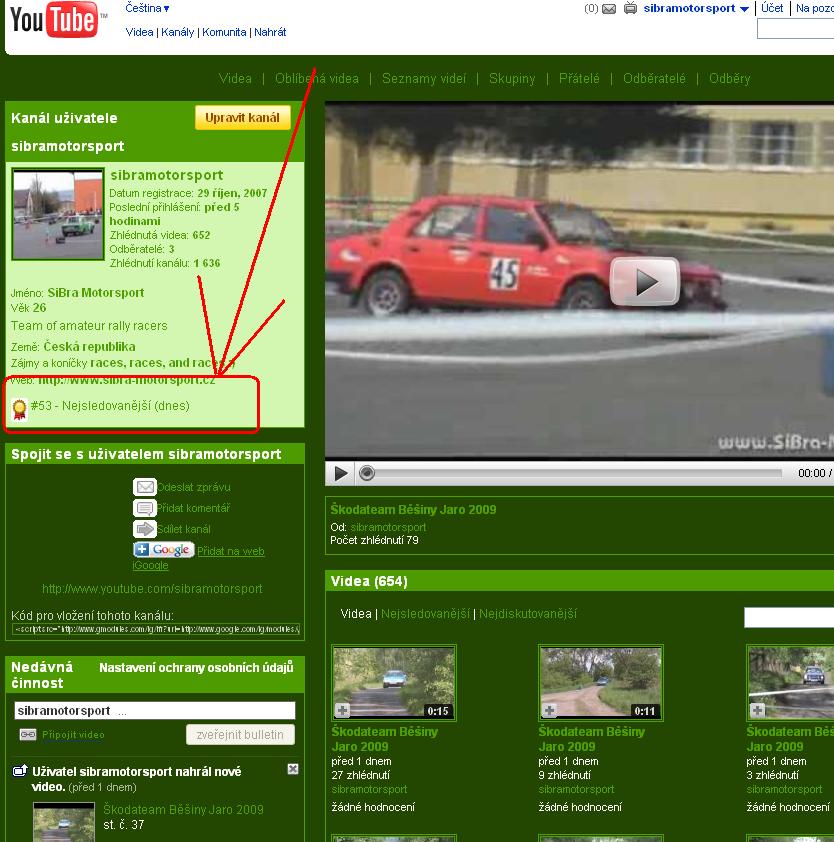This screenshot has height=842, width=834.
Task: Open the Komunita navigation link
Action: point(224,32)
